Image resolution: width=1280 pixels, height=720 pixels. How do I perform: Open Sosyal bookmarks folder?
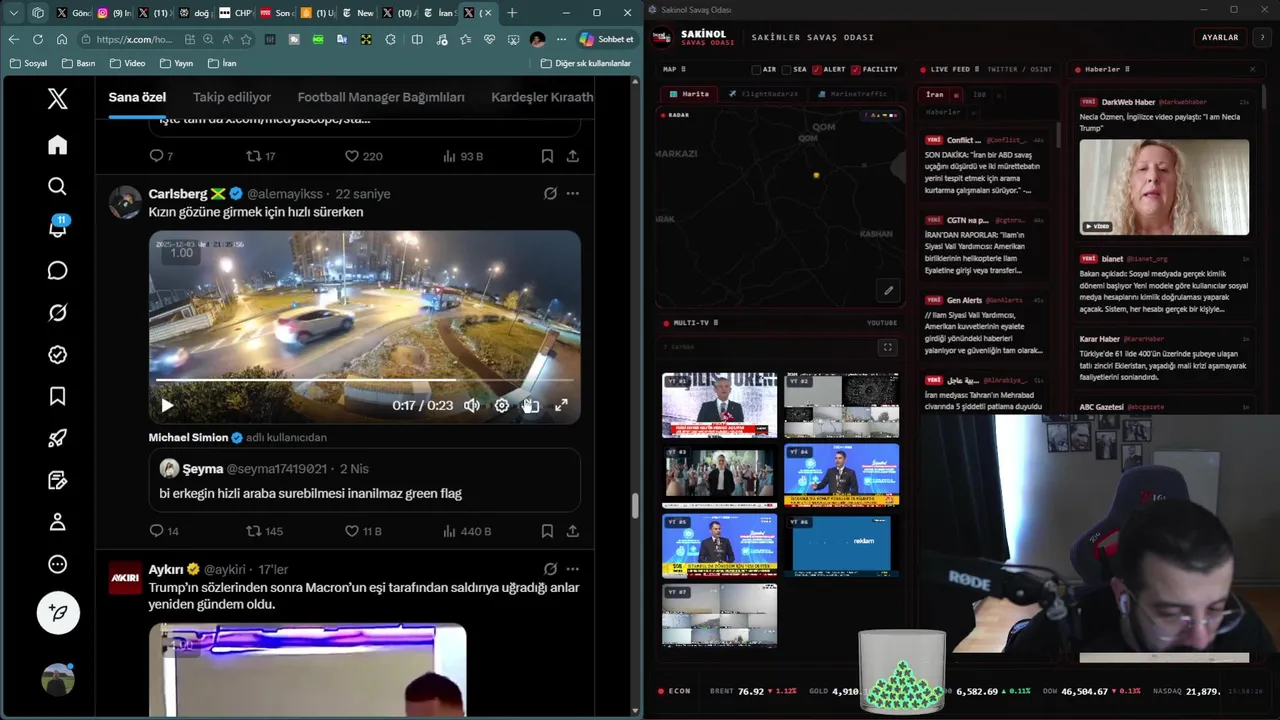point(27,63)
